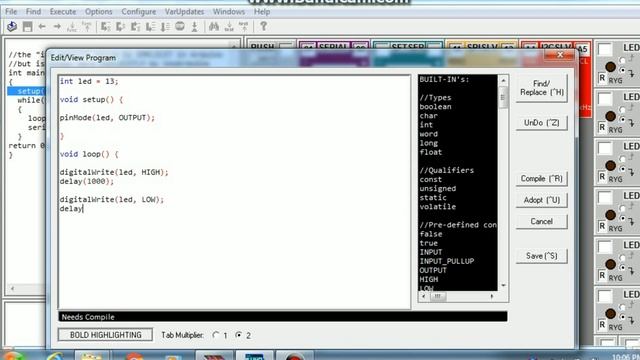Open the Windows menu
The height and width of the screenshot is (360, 640).
(229, 12)
